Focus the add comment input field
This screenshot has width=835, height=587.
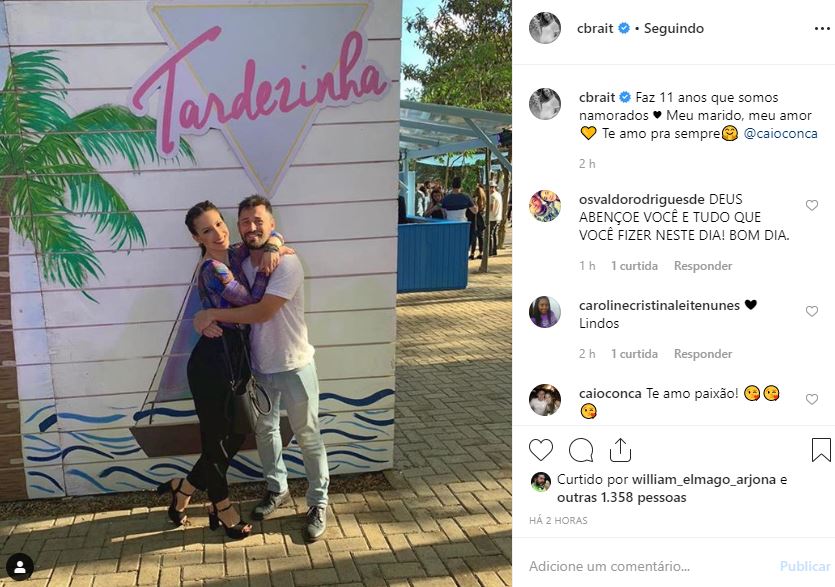650,566
